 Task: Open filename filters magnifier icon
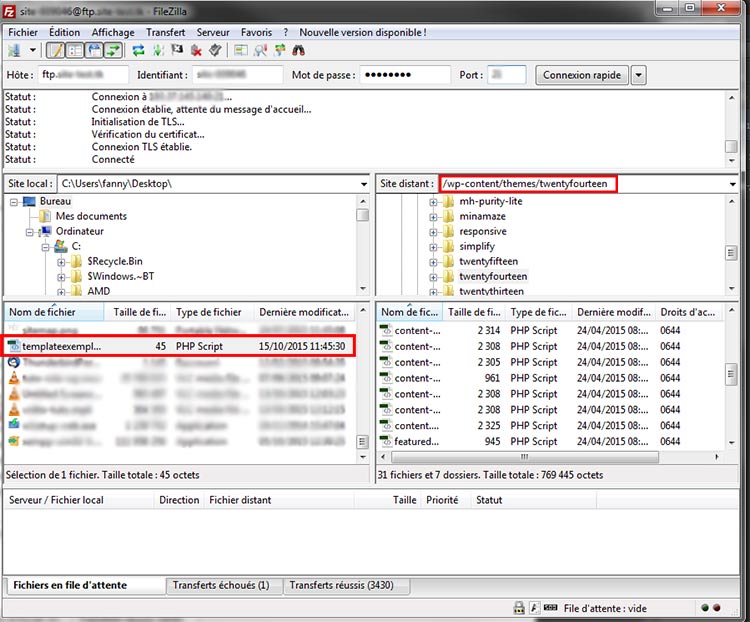[x=261, y=50]
